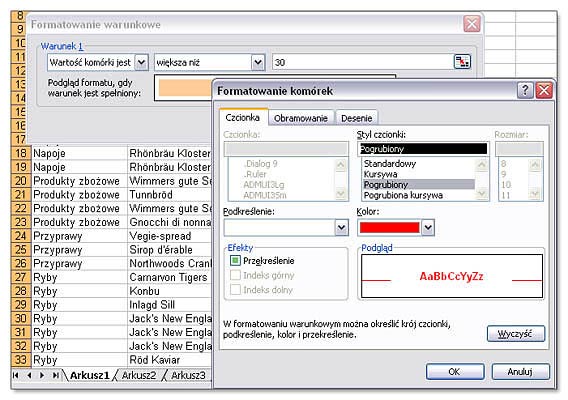Select the Arkusz1 sheet tab

pos(89,375)
